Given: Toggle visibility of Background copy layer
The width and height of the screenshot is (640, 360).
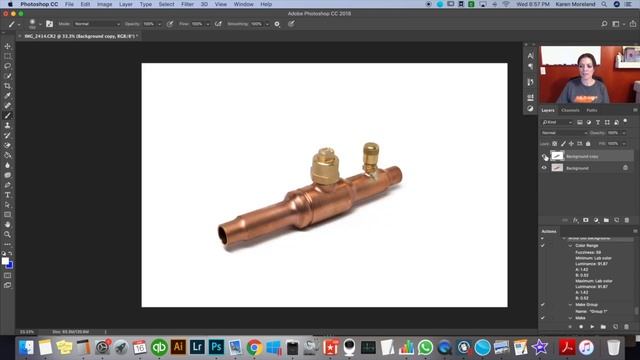Looking at the screenshot, I should (544, 156).
